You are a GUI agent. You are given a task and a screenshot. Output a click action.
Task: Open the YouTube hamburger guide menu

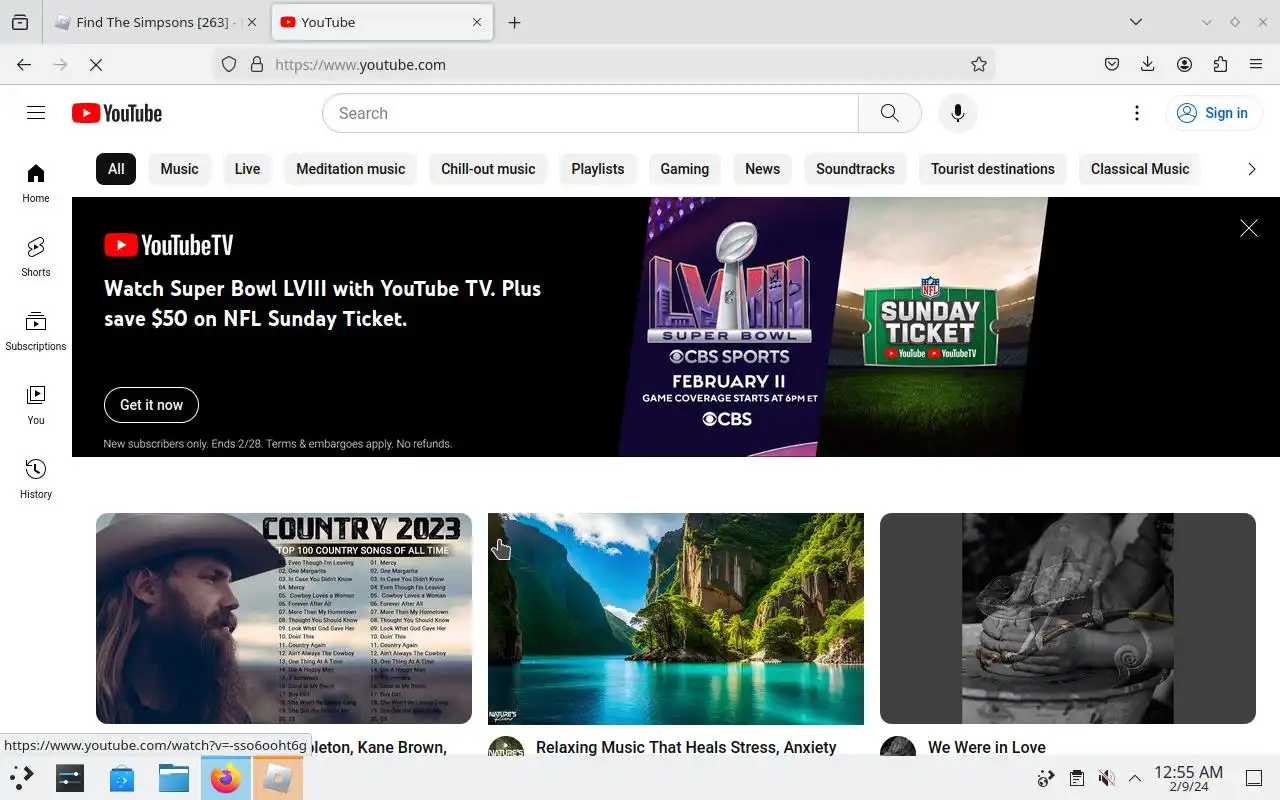(x=36, y=113)
